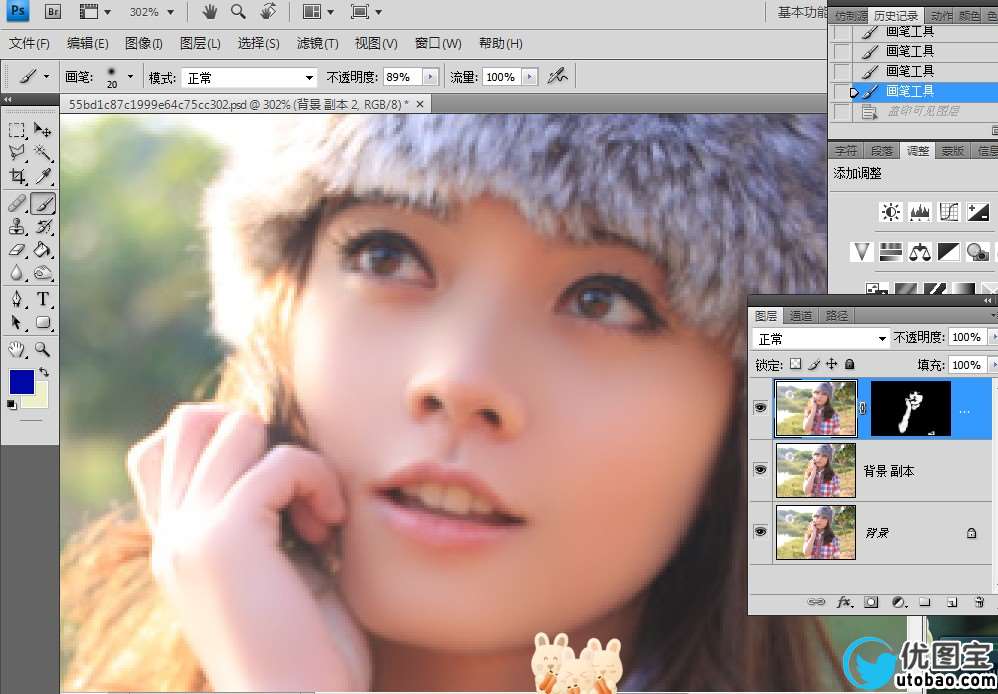Select the Crop tool
998x694 pixels.
click(x=17, y=176)
